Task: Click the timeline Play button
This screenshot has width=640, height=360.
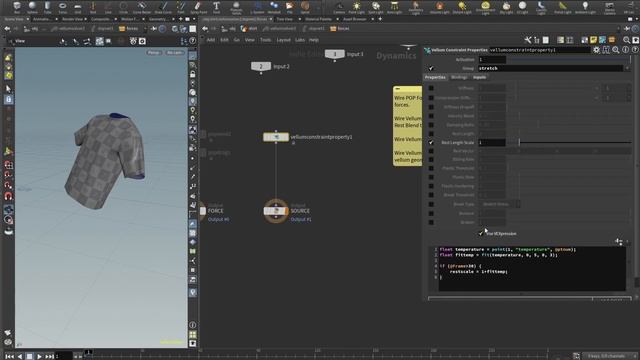Action: click(39, 356)
